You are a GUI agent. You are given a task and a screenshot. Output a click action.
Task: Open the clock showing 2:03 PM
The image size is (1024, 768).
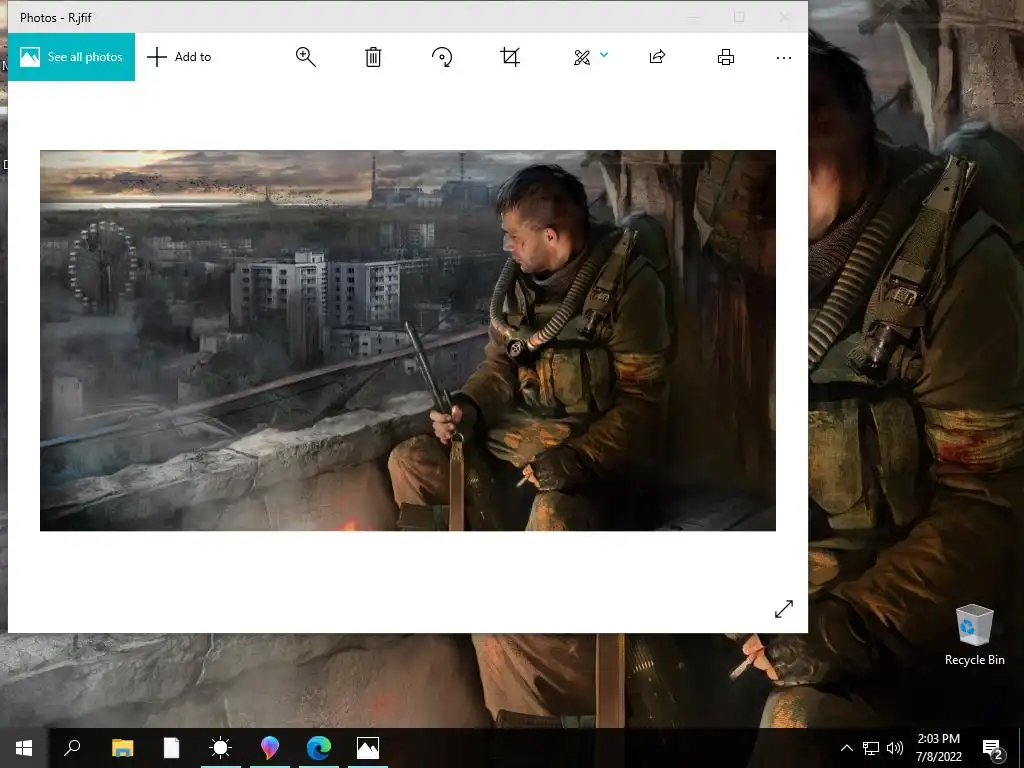point(938,748)
